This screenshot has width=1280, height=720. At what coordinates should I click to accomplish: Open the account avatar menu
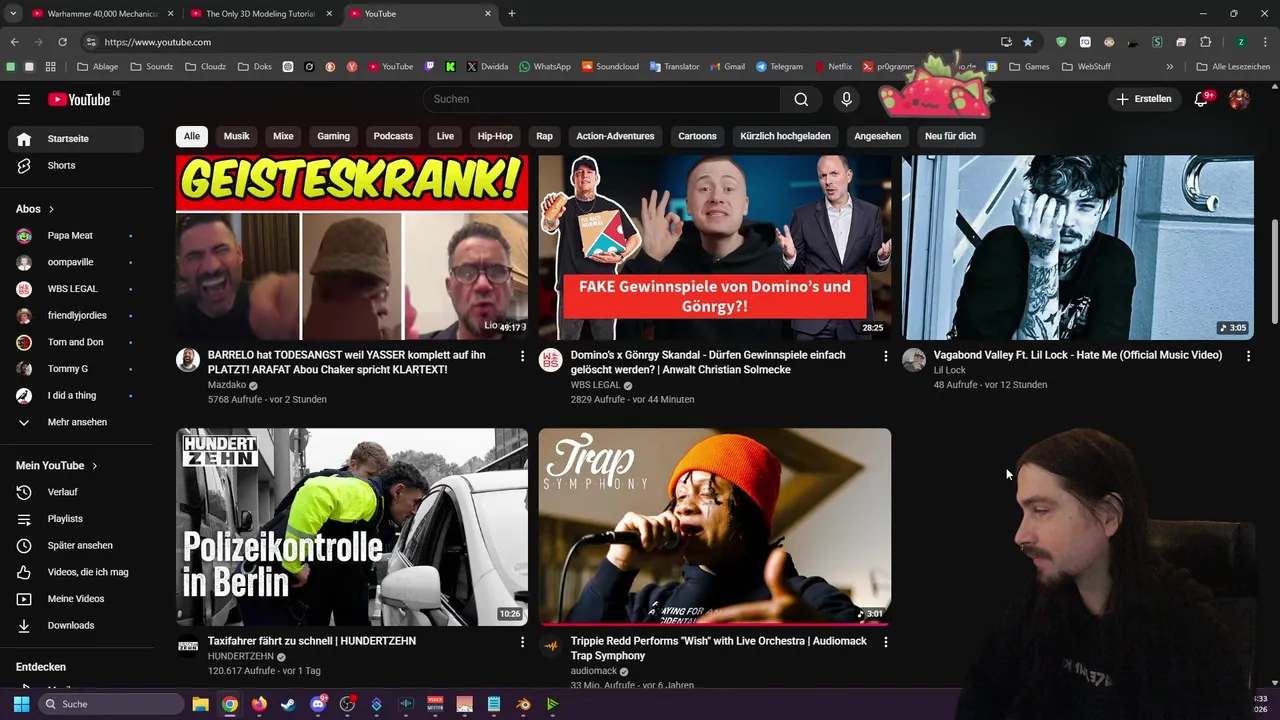(x=1239, y=99)
